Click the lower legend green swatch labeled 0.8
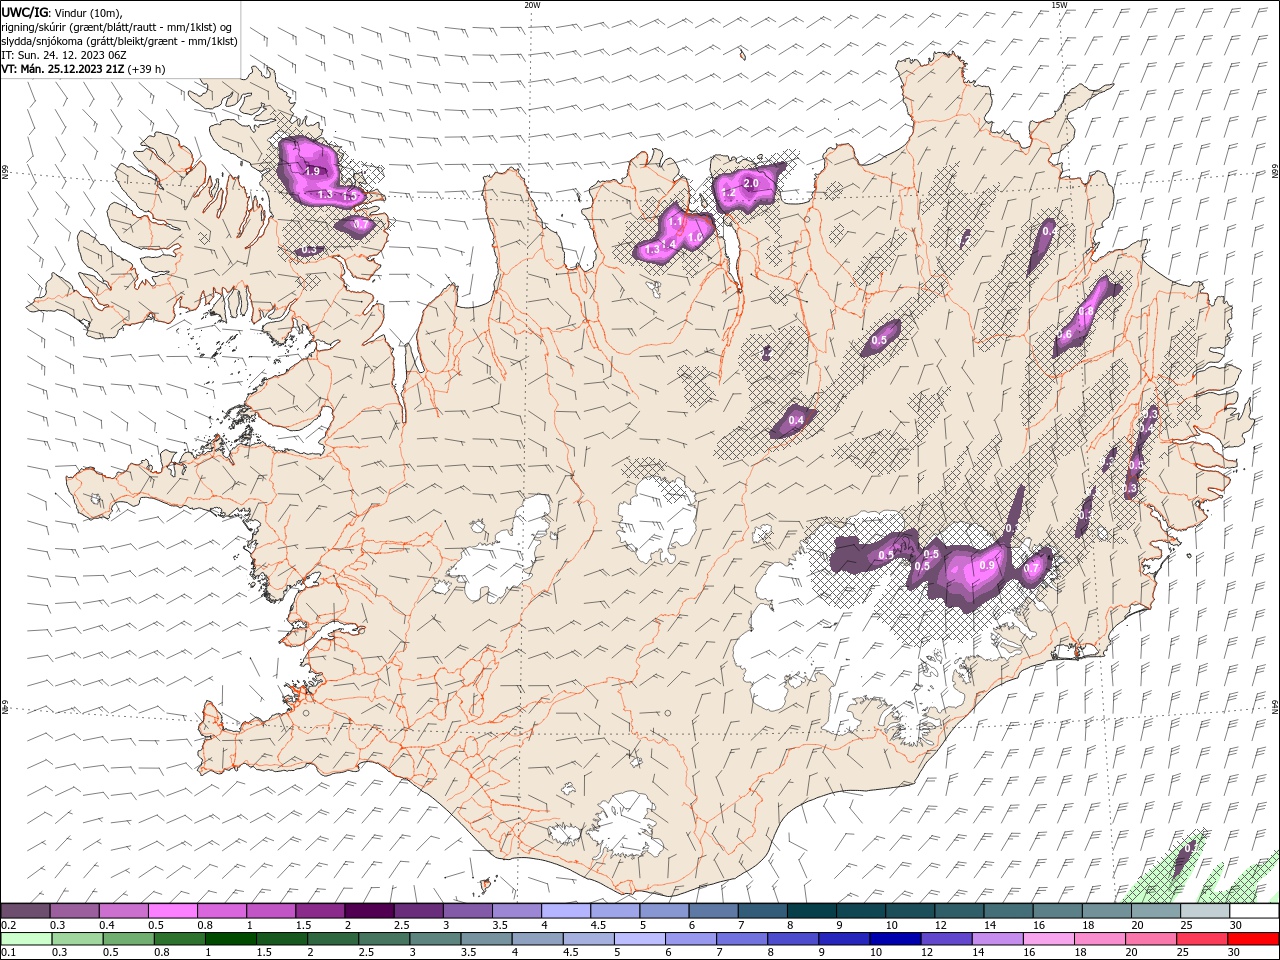The width and height of the screenshot is (1280, 960). (x=179, y=939)
